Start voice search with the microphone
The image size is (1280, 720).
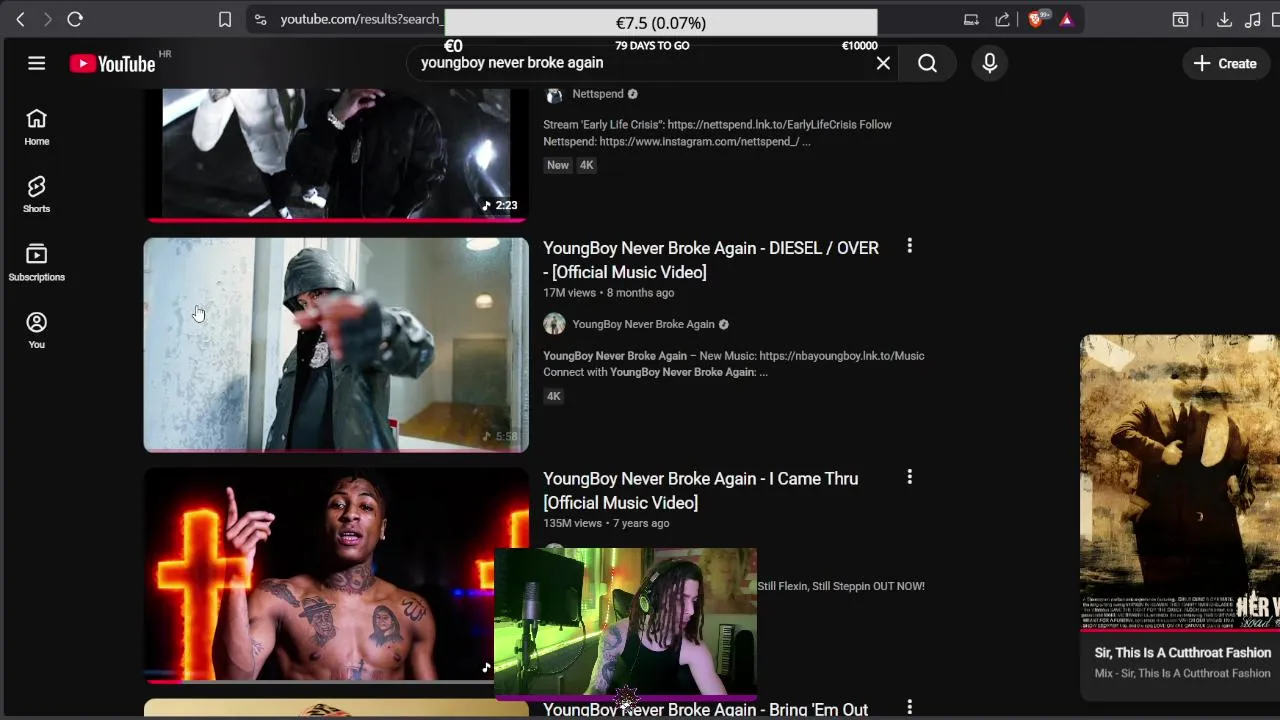coord(990,63)
